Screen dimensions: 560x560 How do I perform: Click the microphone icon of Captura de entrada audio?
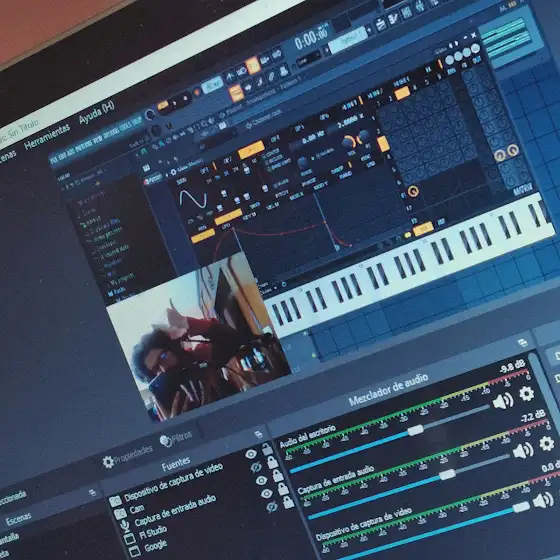pyautogui.click(x=125, y=526)
